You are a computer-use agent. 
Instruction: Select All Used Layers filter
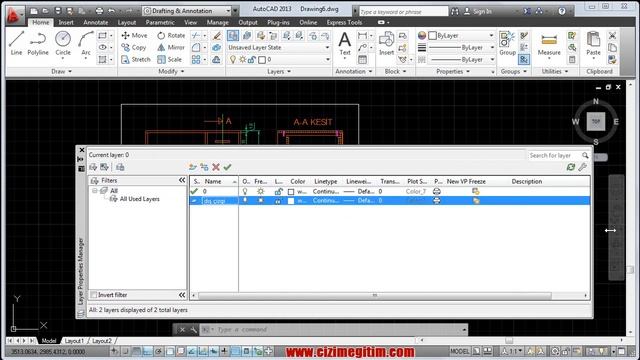pyautogui.click(x=140, y=199)
